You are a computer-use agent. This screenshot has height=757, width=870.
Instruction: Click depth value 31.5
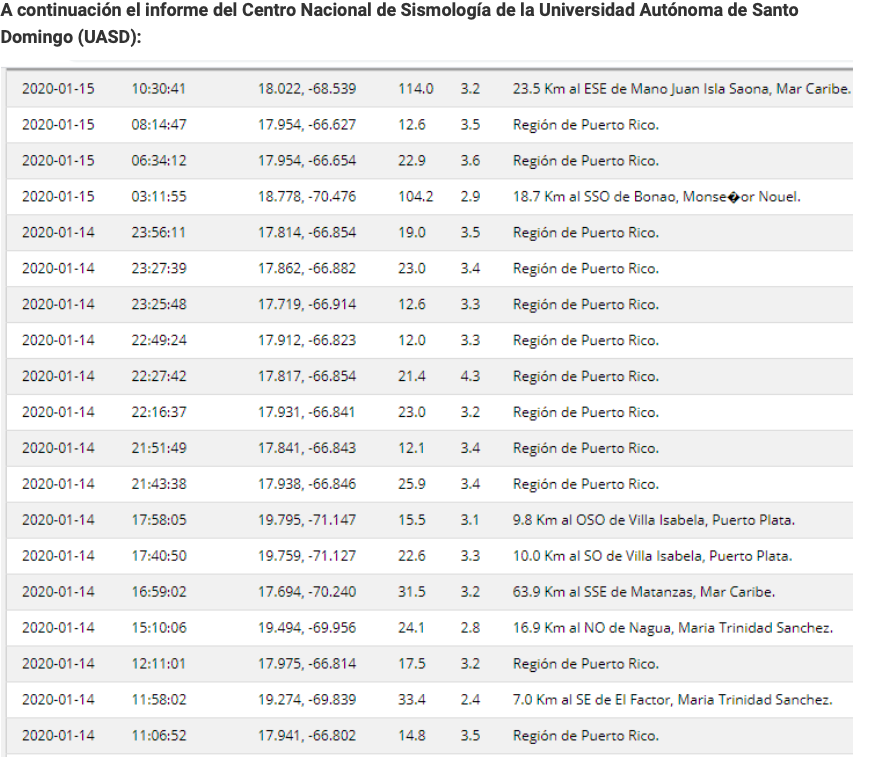412,592
